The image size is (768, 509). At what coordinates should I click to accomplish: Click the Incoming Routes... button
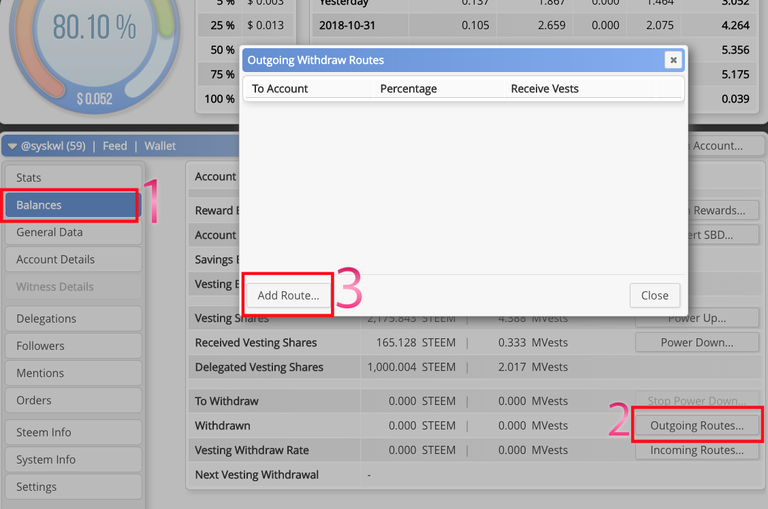696,450
